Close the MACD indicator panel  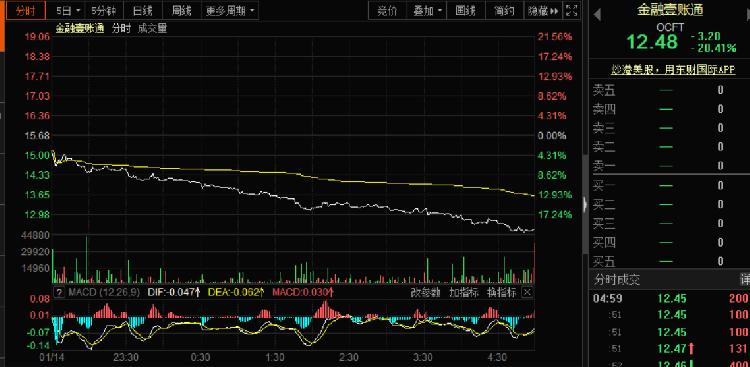click(527, 292)
